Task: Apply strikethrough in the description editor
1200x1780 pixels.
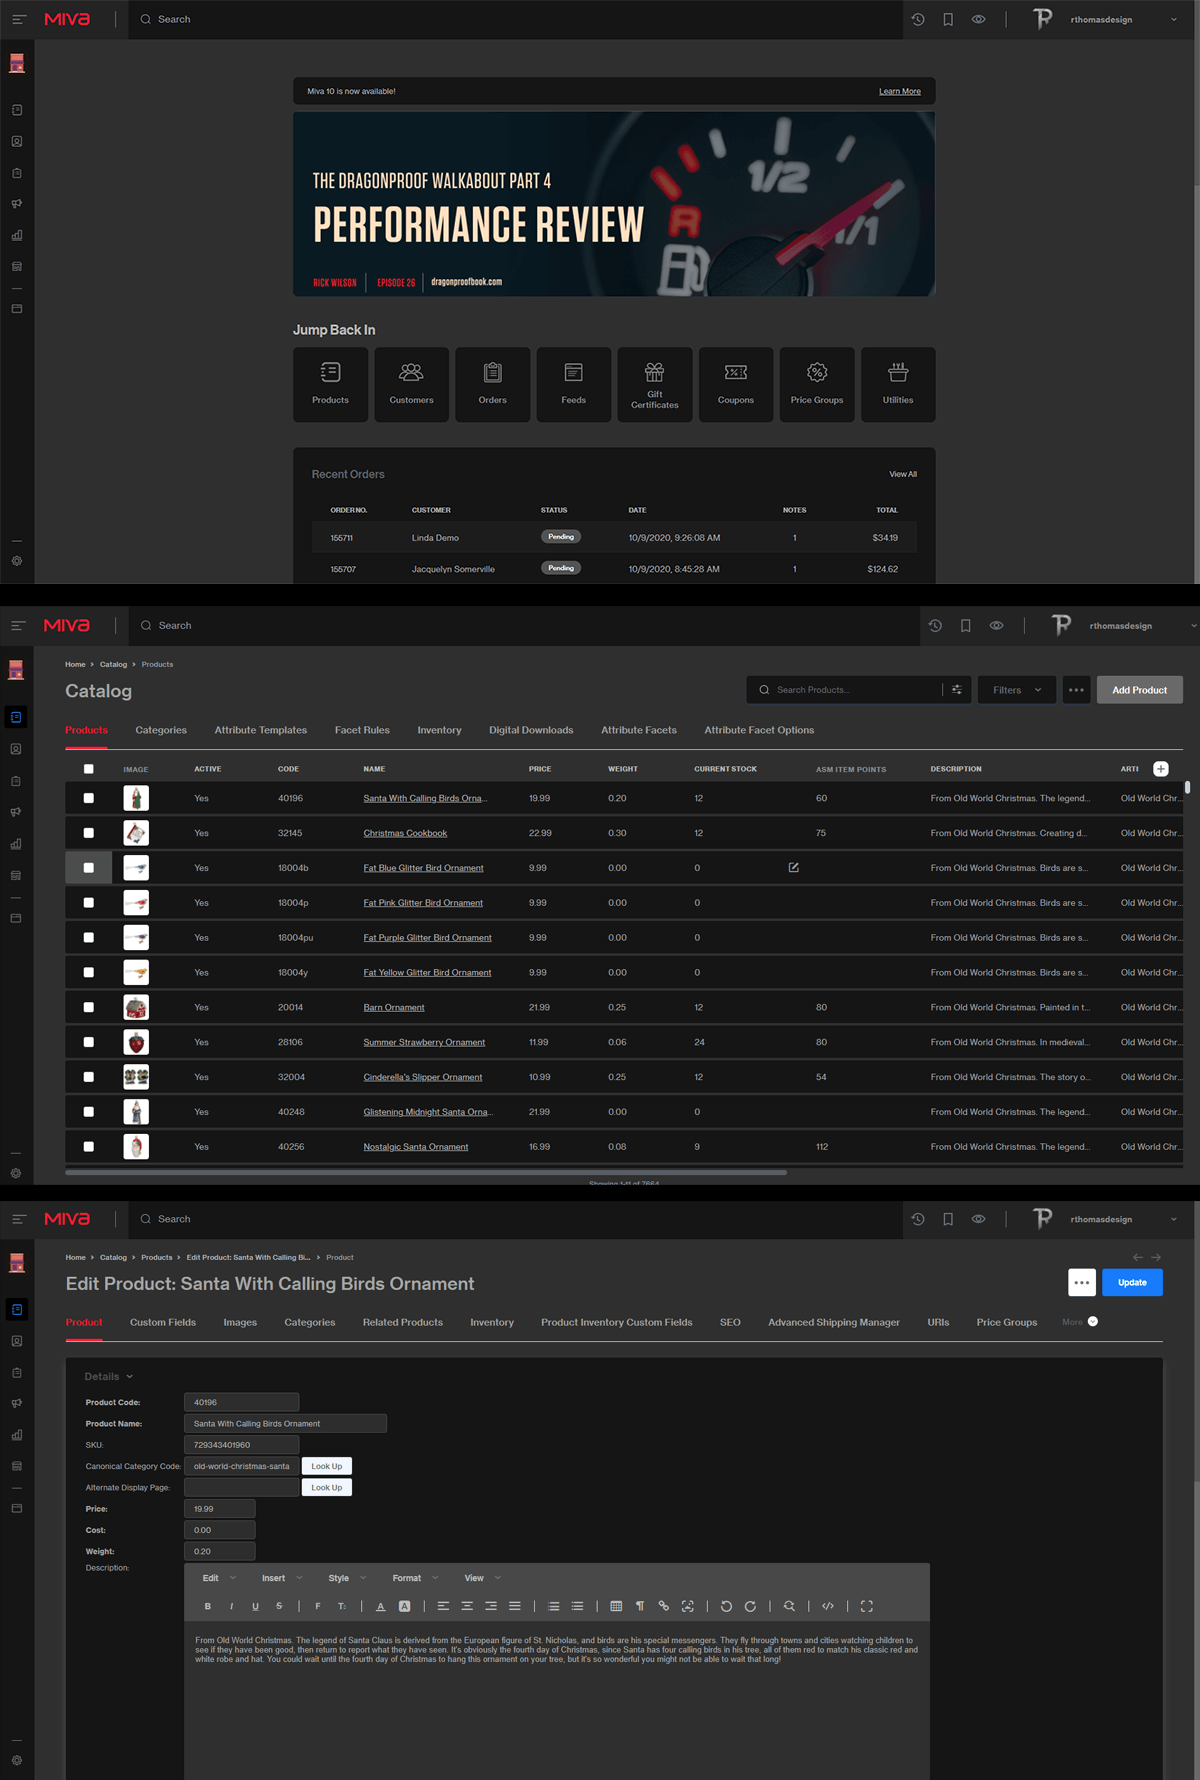Action: click(279, 1606)
